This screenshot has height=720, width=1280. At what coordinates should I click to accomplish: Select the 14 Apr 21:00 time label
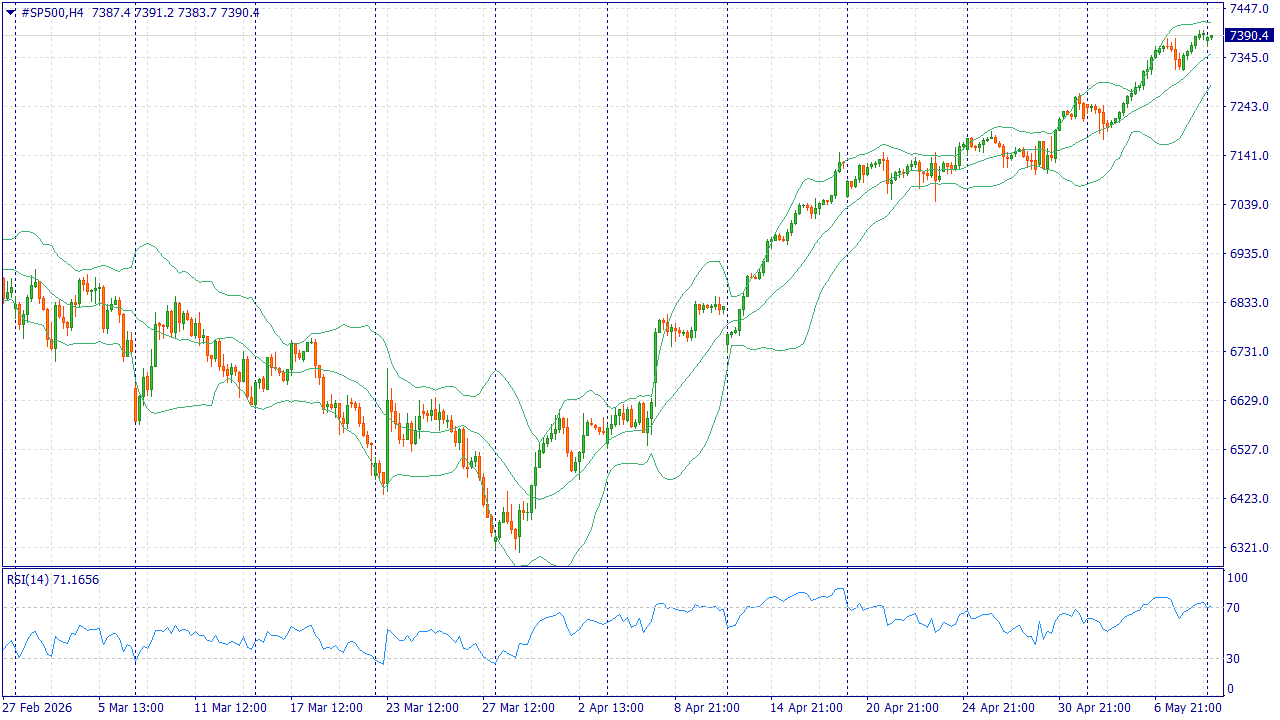807,708
